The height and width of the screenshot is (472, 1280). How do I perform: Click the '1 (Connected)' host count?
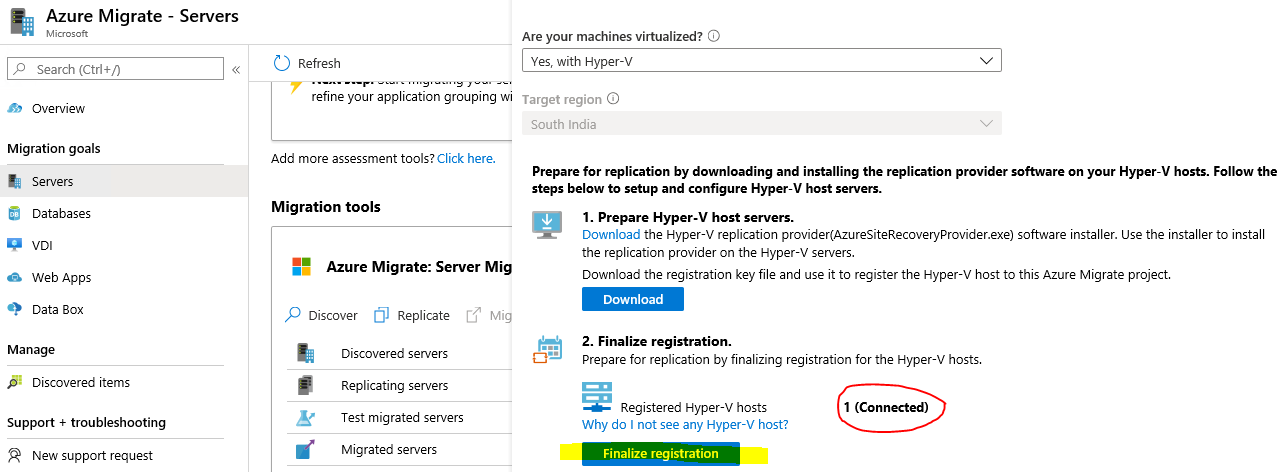pyautogui.click(x=886, y=407)
